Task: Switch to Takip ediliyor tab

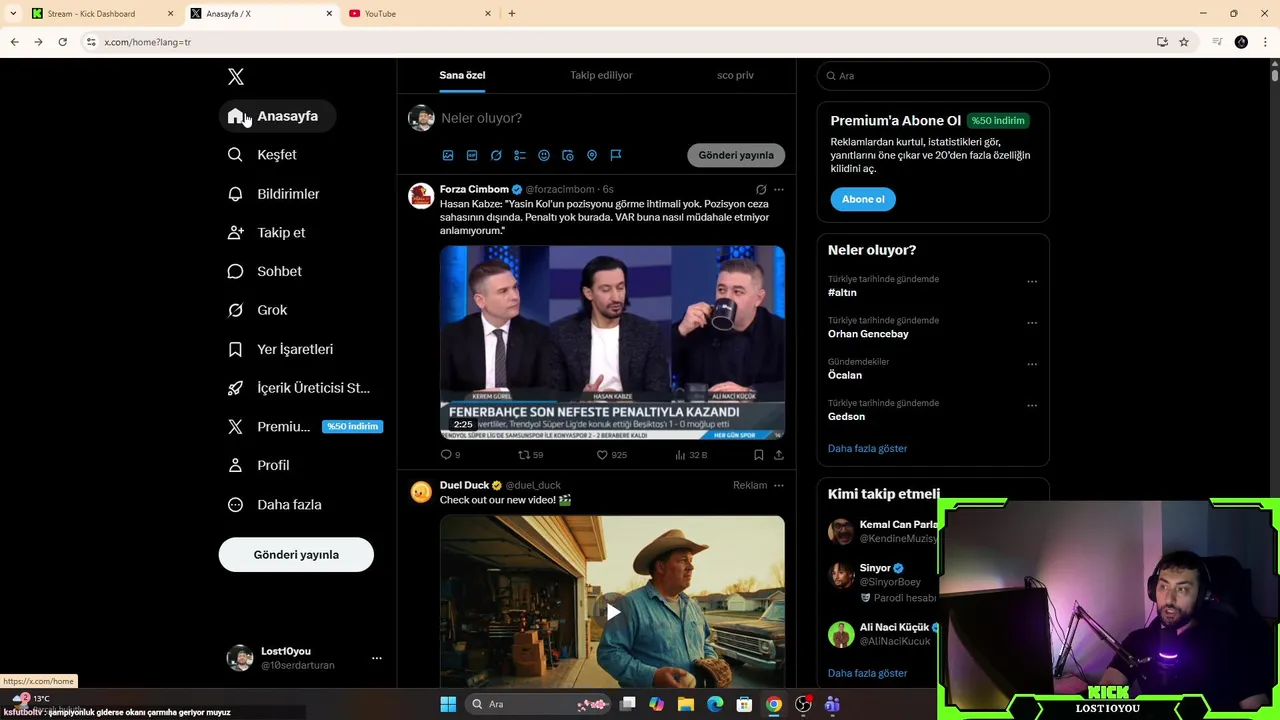Action: coord(601,76)
